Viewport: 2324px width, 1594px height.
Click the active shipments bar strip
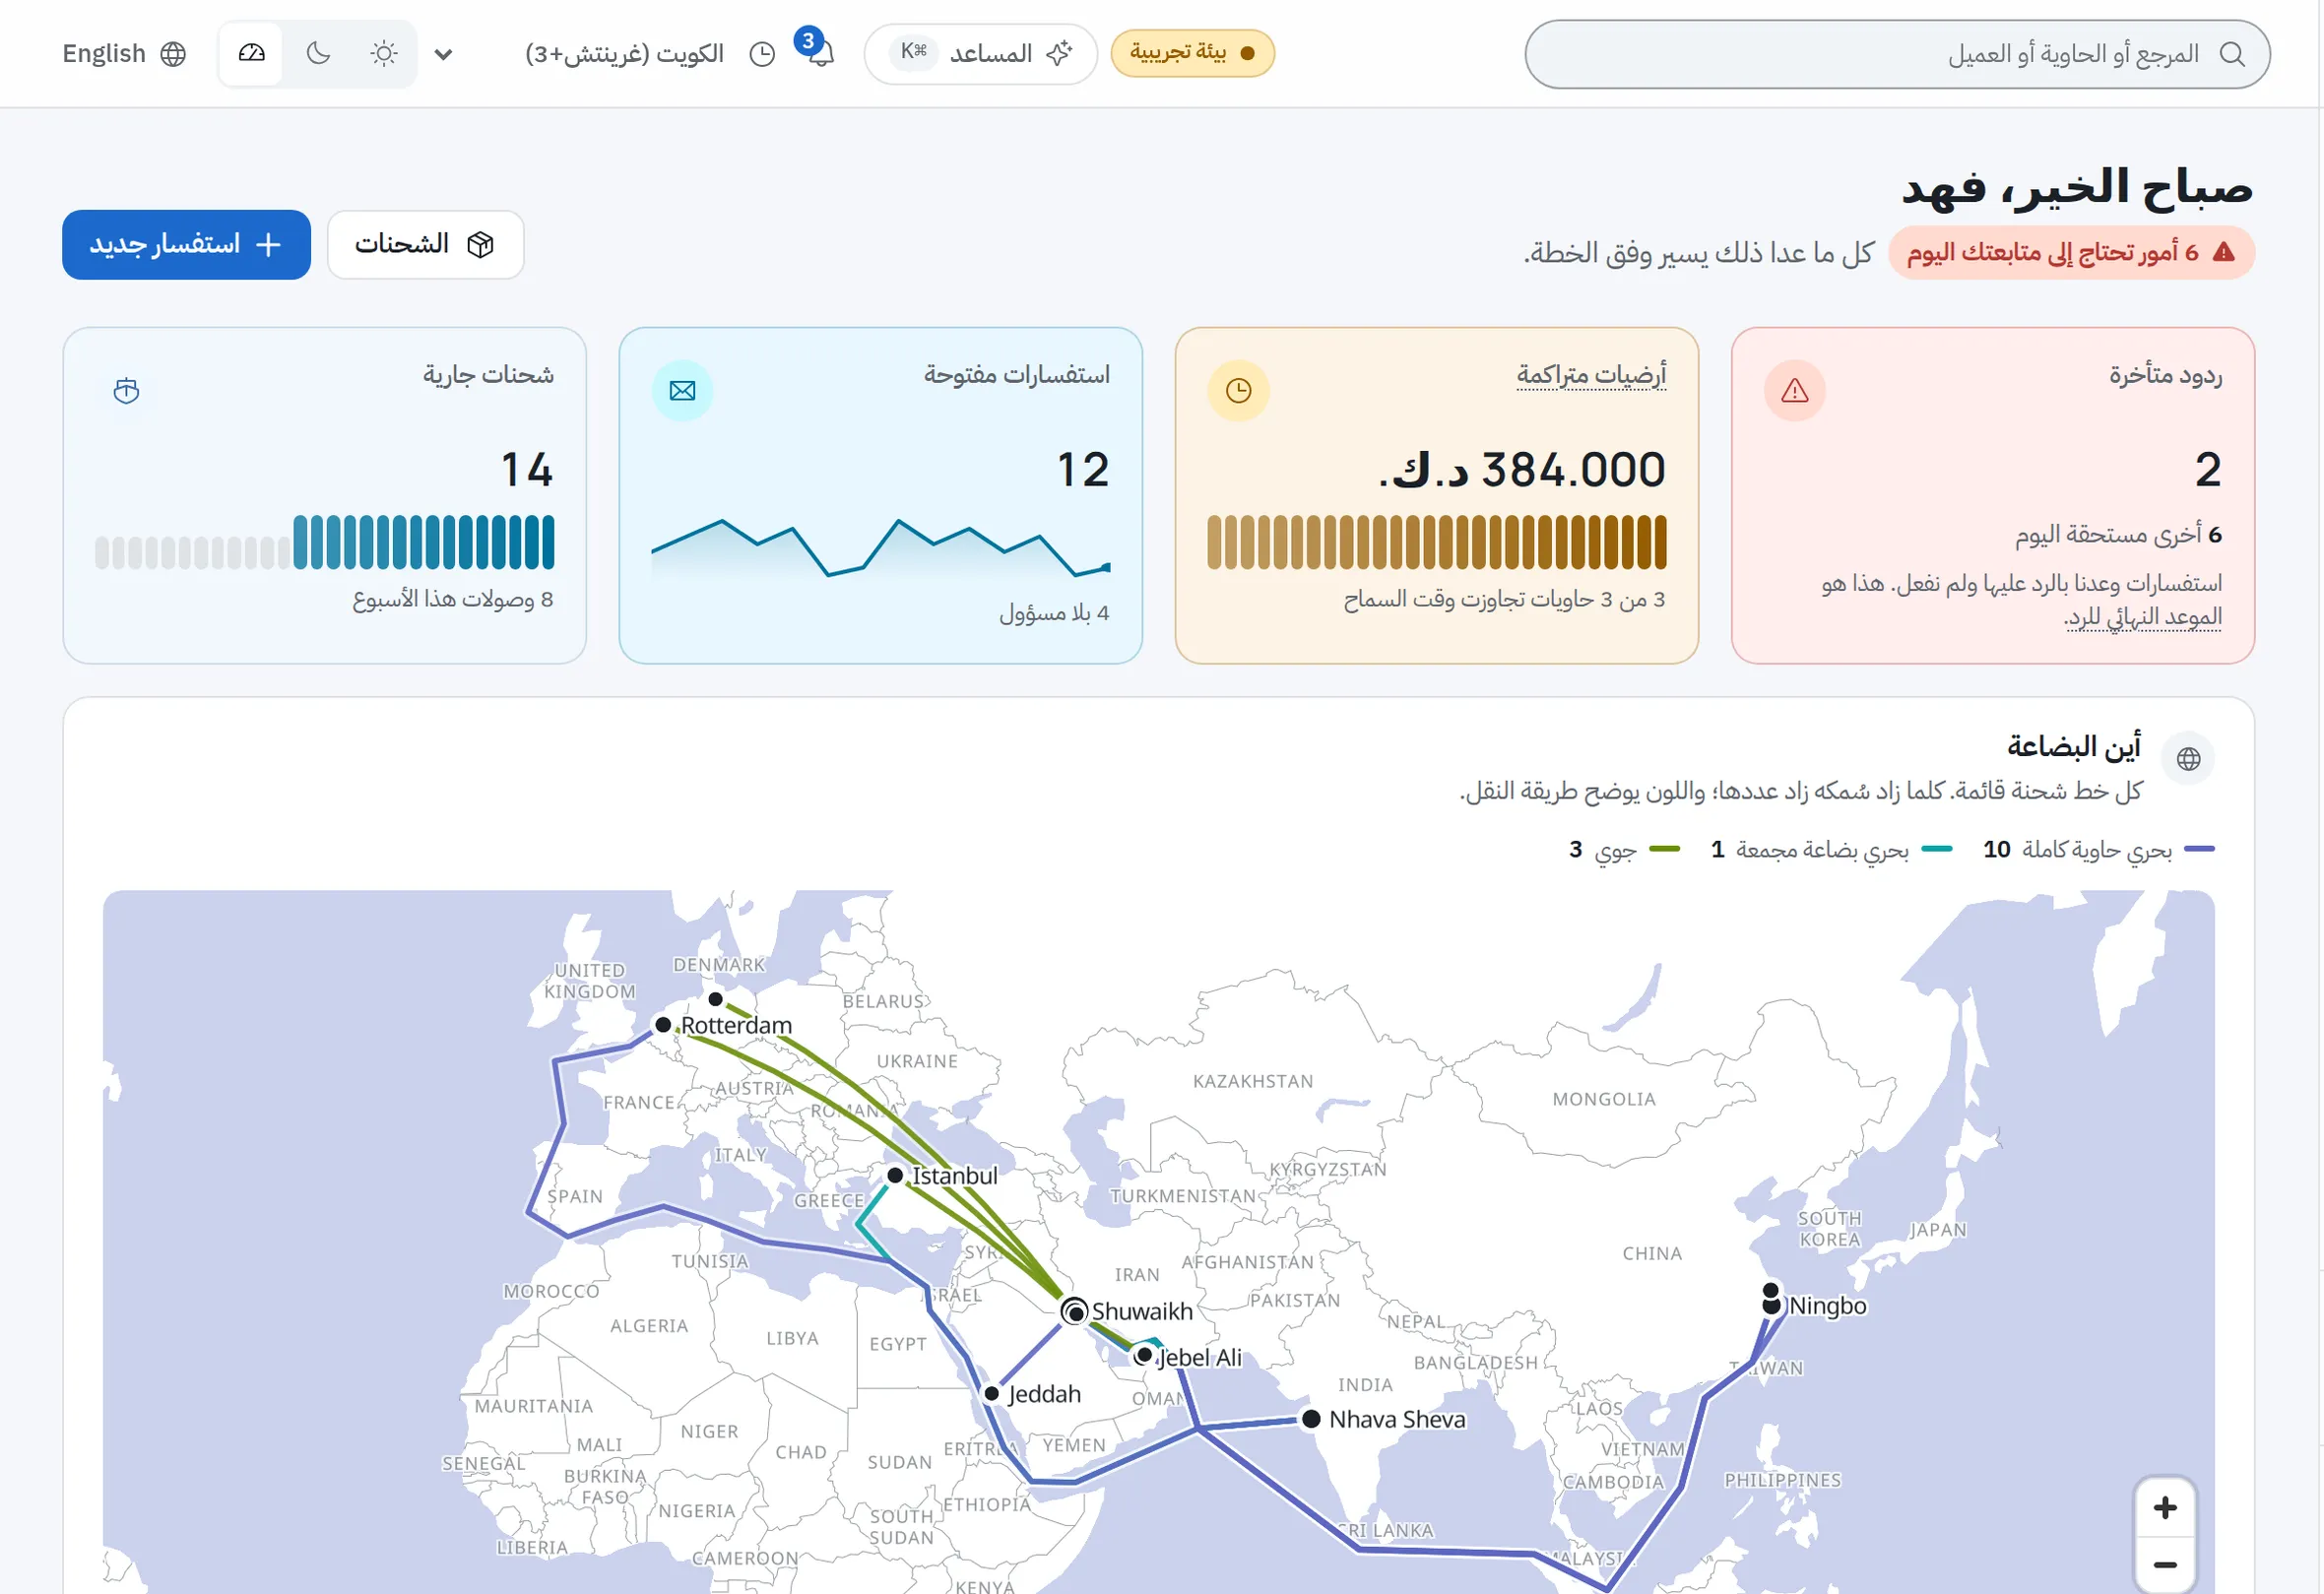tap(325, 542)
